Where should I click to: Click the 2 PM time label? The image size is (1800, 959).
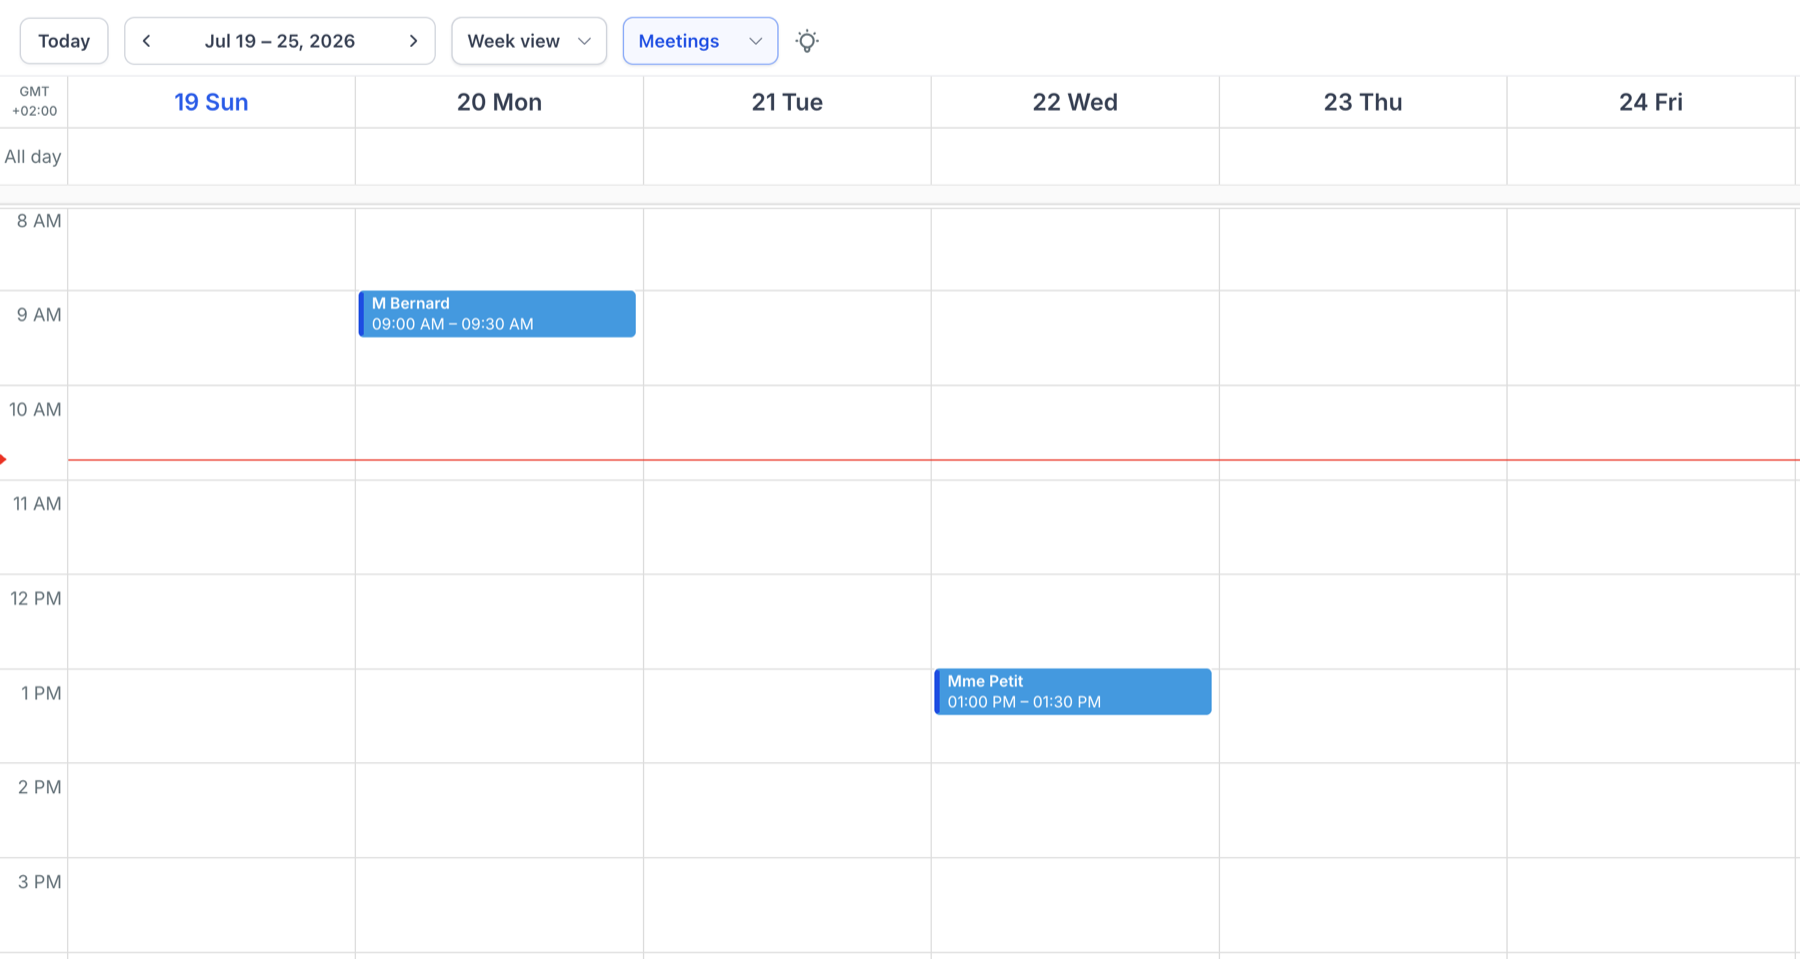(40, 787)
